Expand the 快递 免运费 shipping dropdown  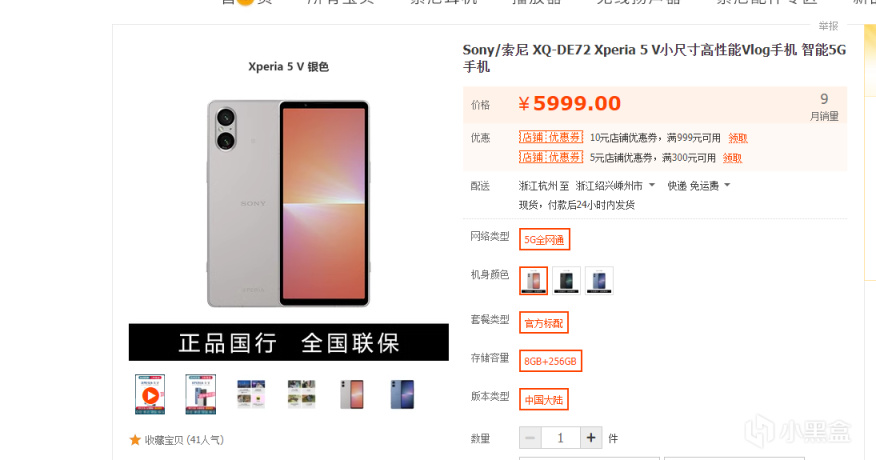click(699, 186)
